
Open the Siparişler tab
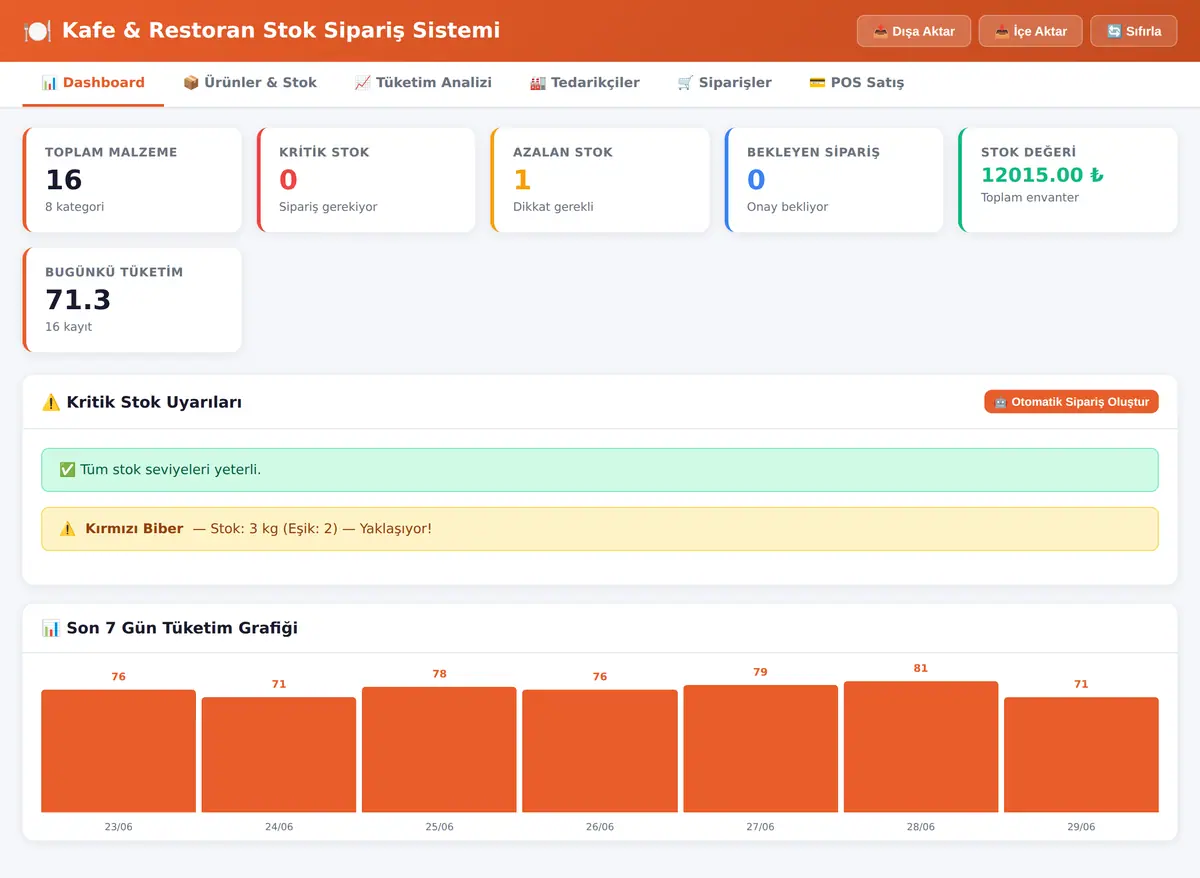point(725,83)
